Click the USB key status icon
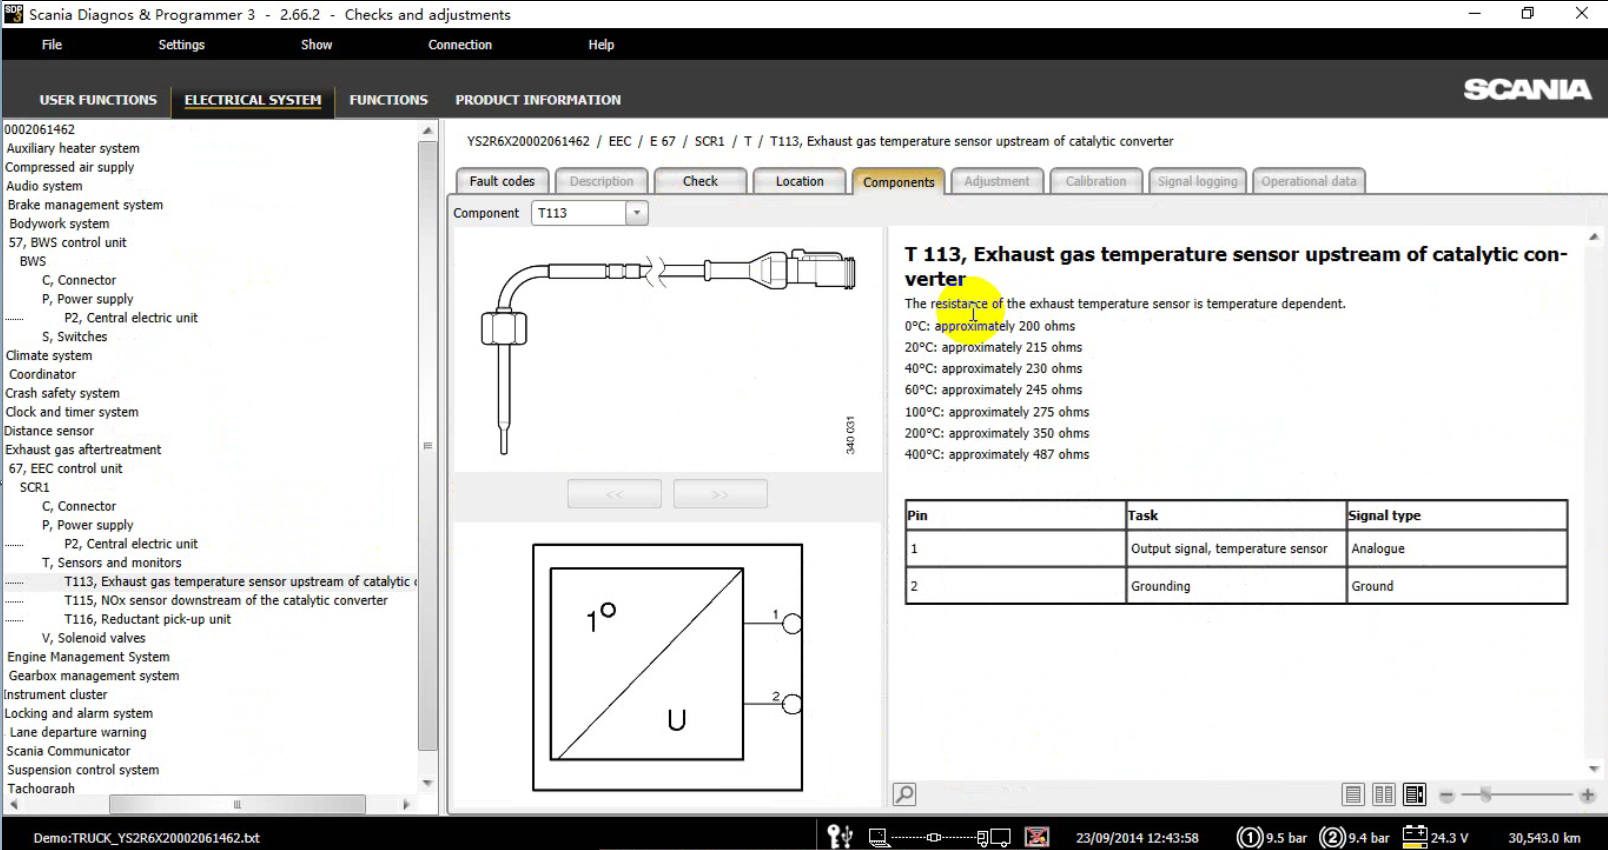Screen dimensions: 1608x850 pyautogui.click(x=840, y=836)
